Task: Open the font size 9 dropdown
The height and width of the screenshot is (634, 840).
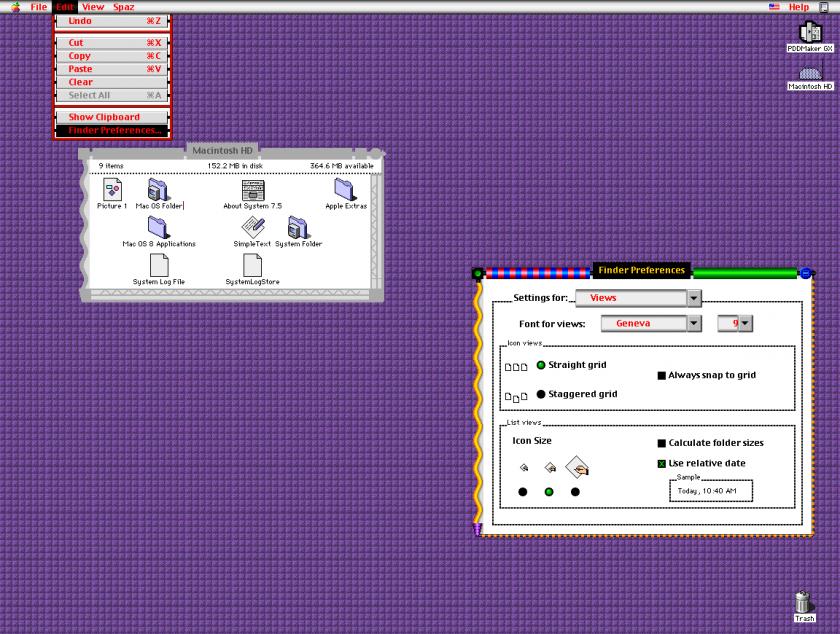Action: click(735, 324)
